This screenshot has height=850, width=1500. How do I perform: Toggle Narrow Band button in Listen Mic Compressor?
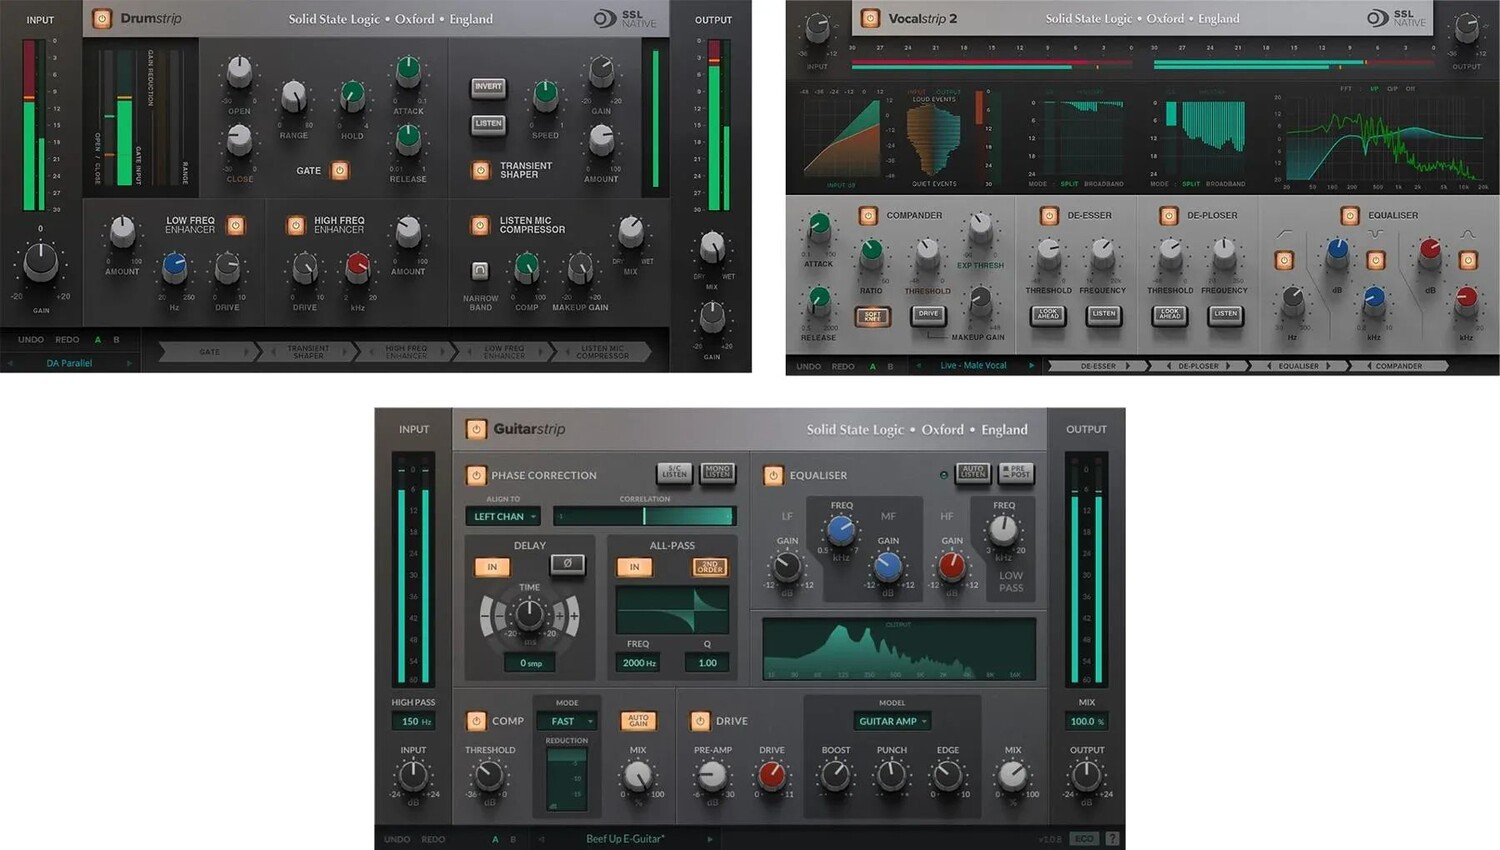(480, 270)
